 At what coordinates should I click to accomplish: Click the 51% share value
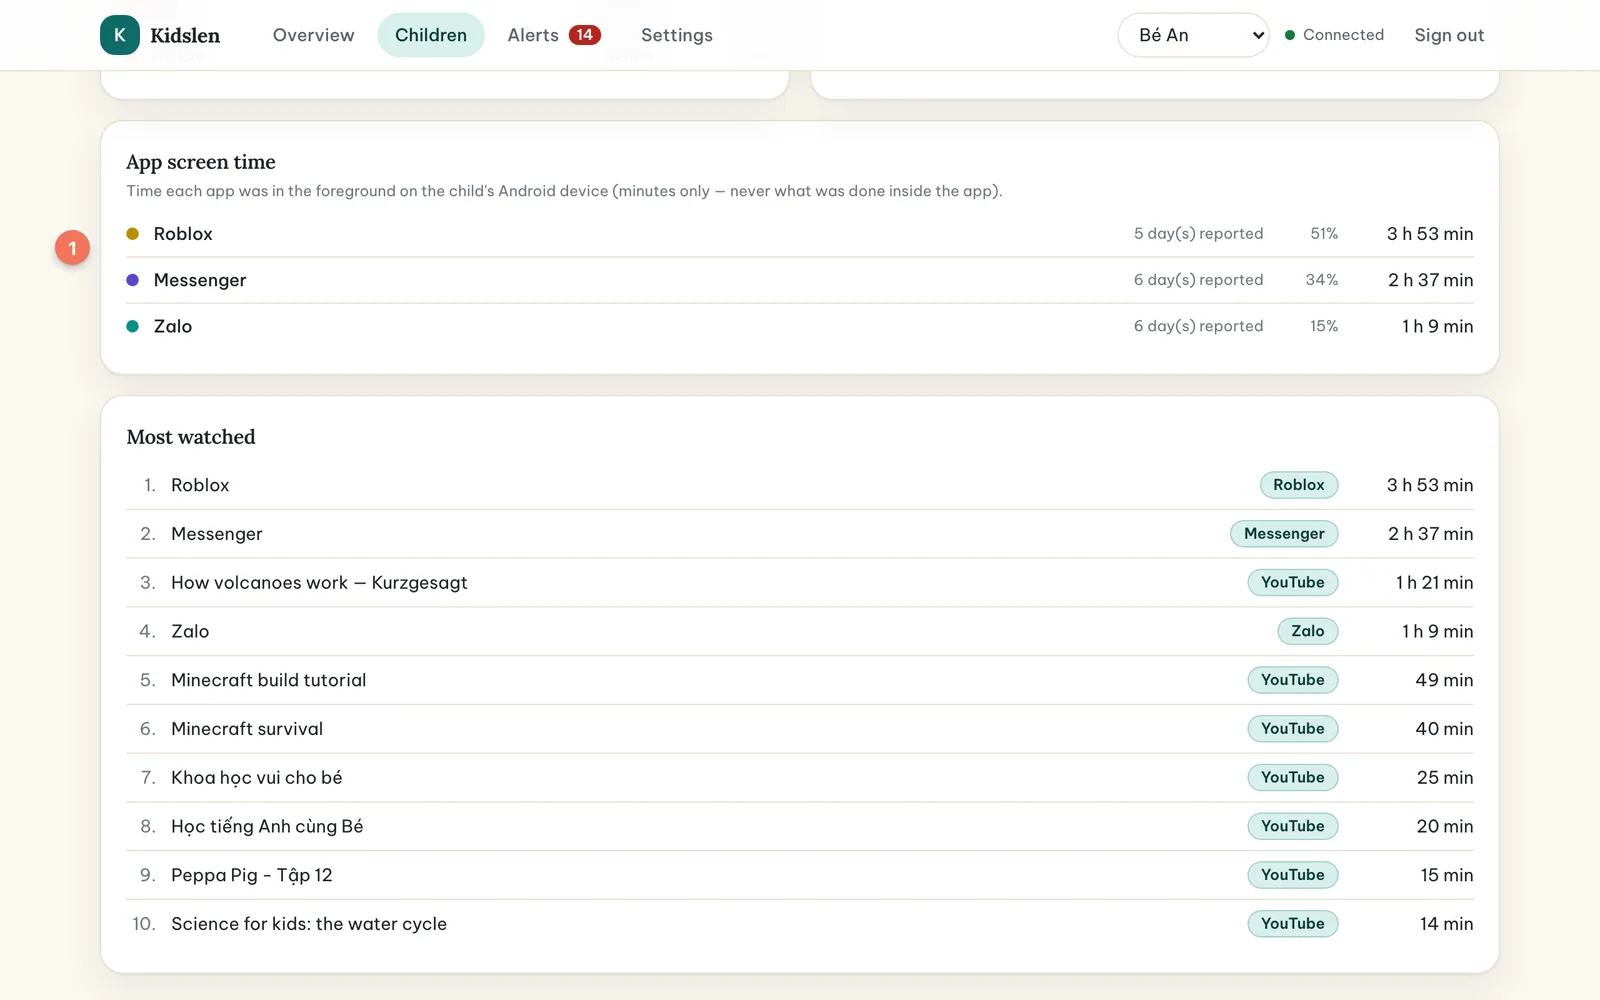1324,234
